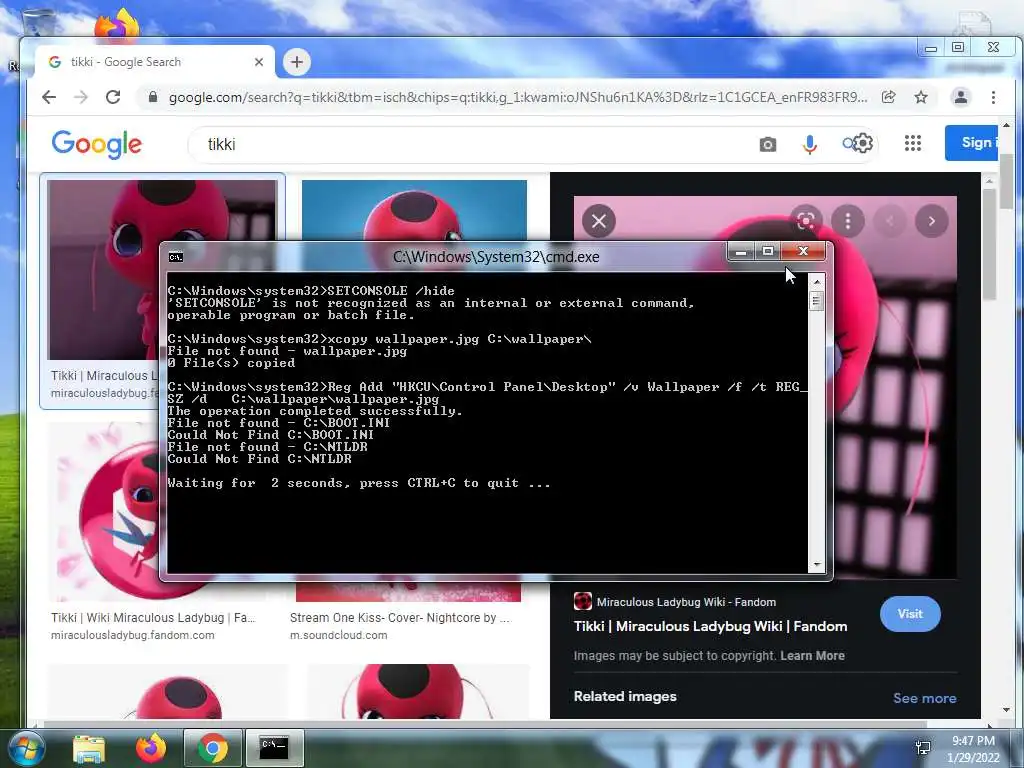Start voice search with the microphone

810,144
